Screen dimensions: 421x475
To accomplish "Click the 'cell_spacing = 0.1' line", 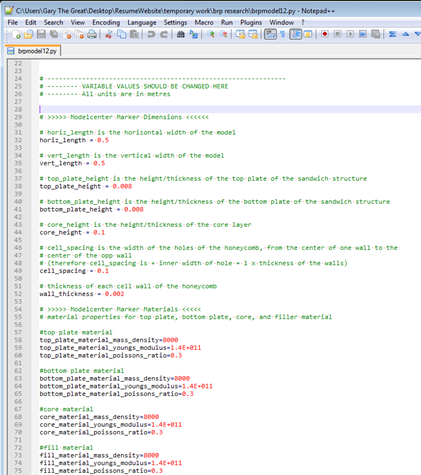I will pos(74,271).
